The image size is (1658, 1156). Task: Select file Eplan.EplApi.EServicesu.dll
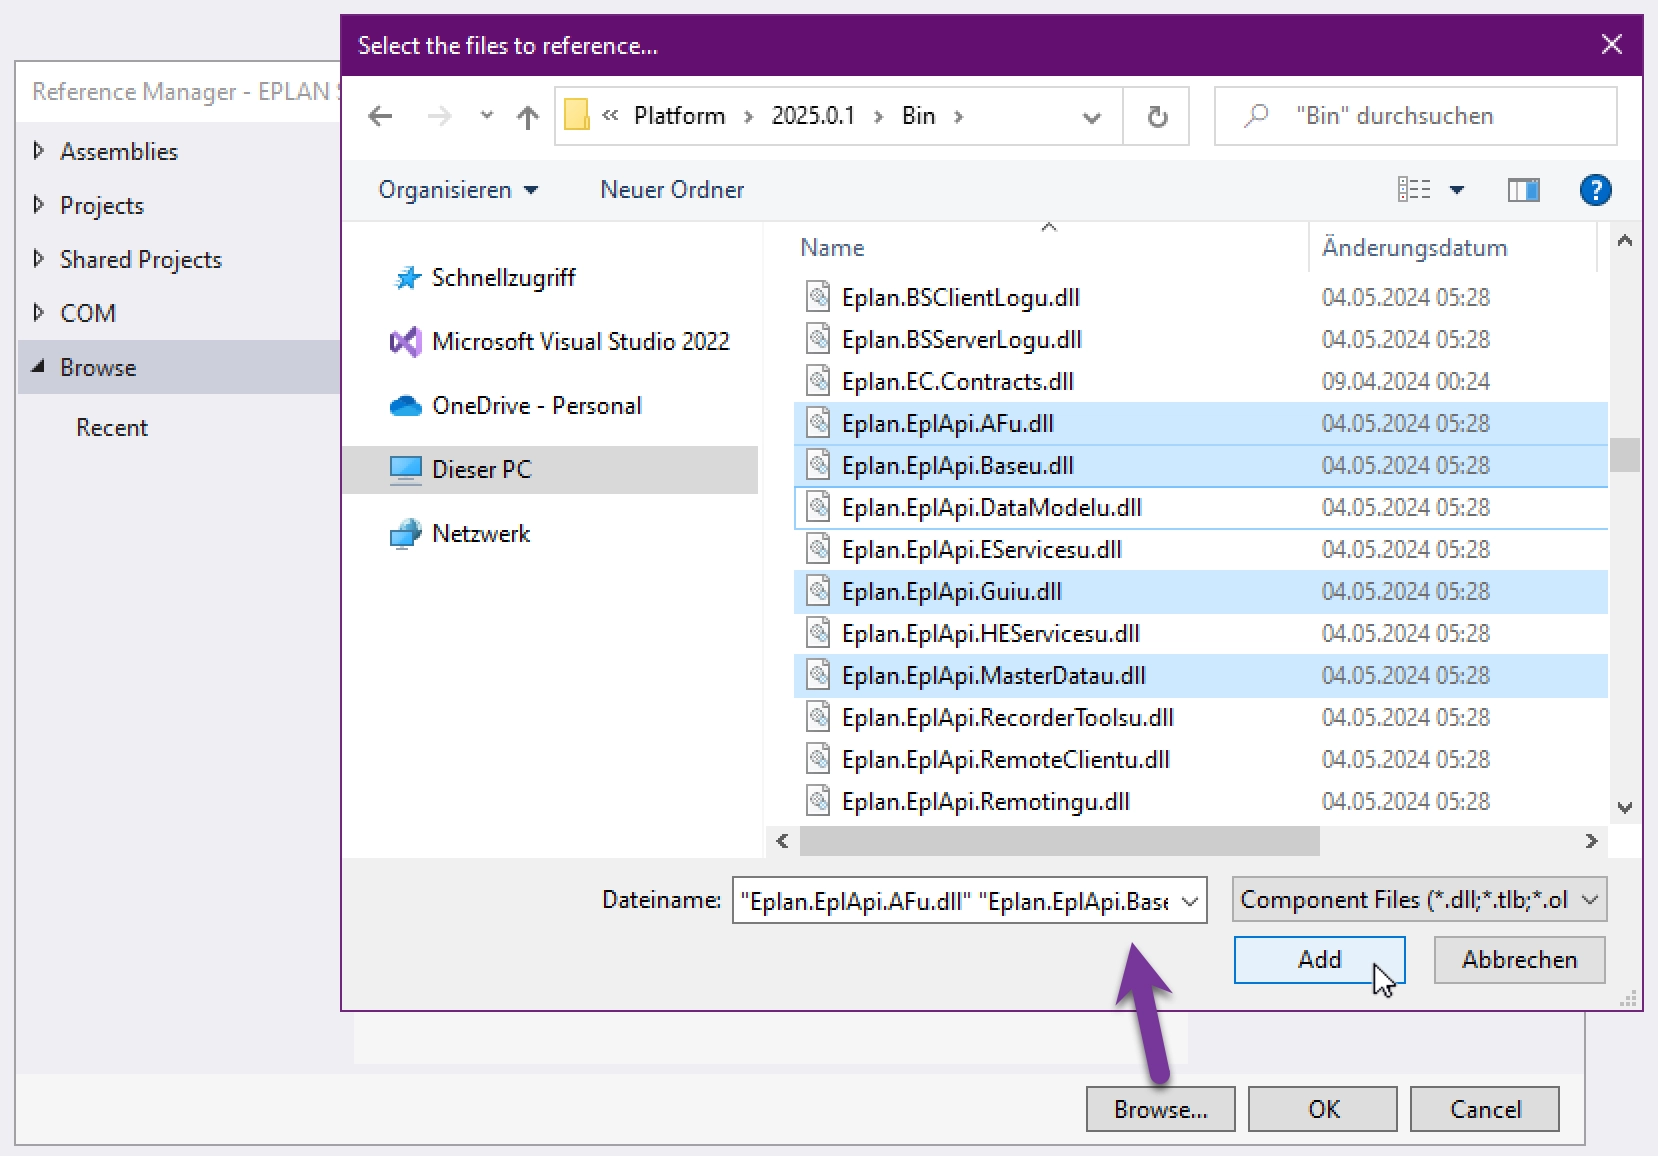(x=1200, y=549)
